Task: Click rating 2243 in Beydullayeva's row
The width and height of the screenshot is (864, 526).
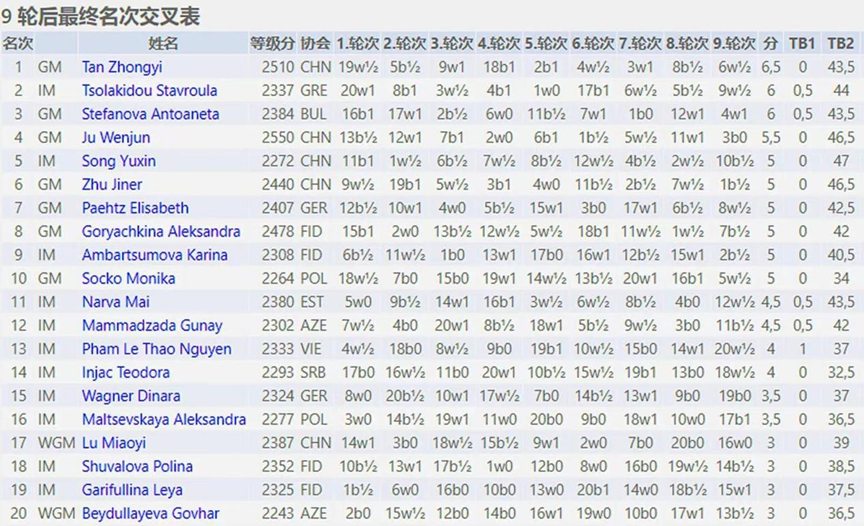Action: pos(278,514)
